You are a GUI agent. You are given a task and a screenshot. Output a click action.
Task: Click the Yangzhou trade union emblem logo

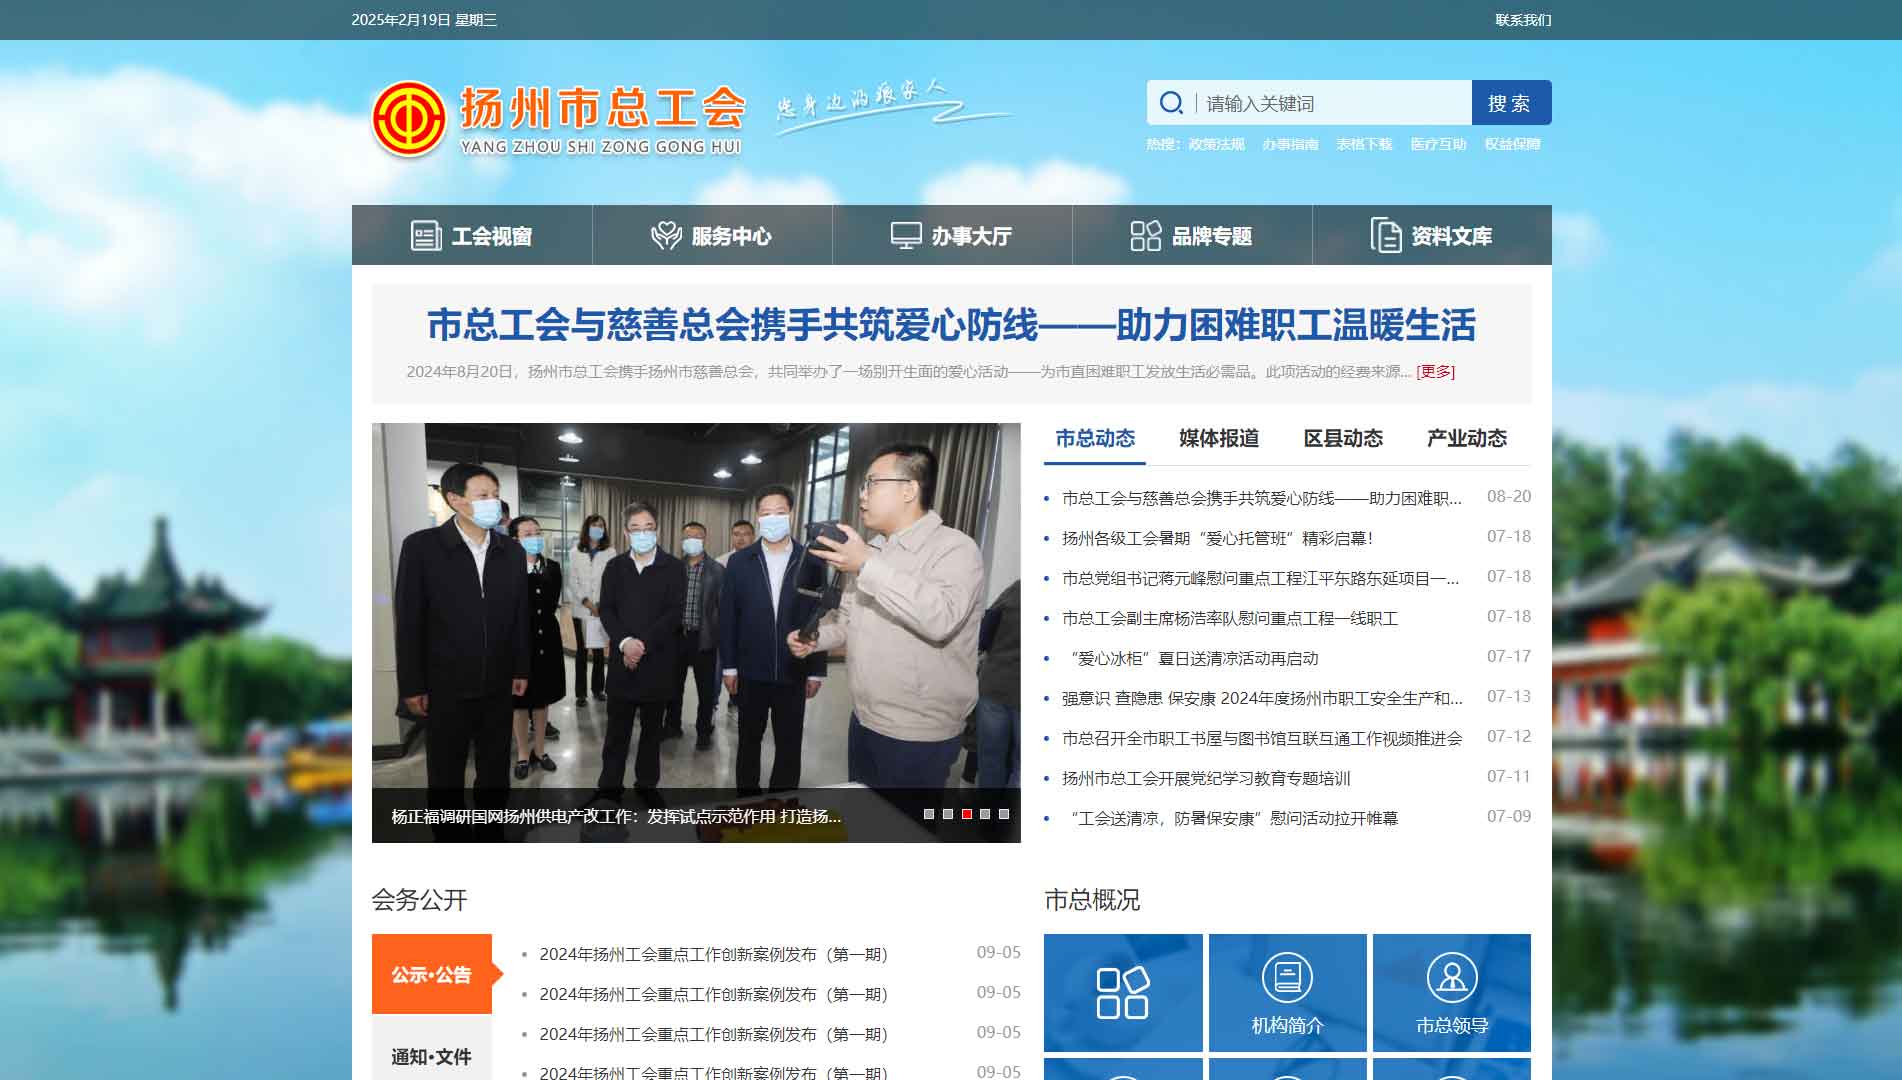(x=408, y=118)
